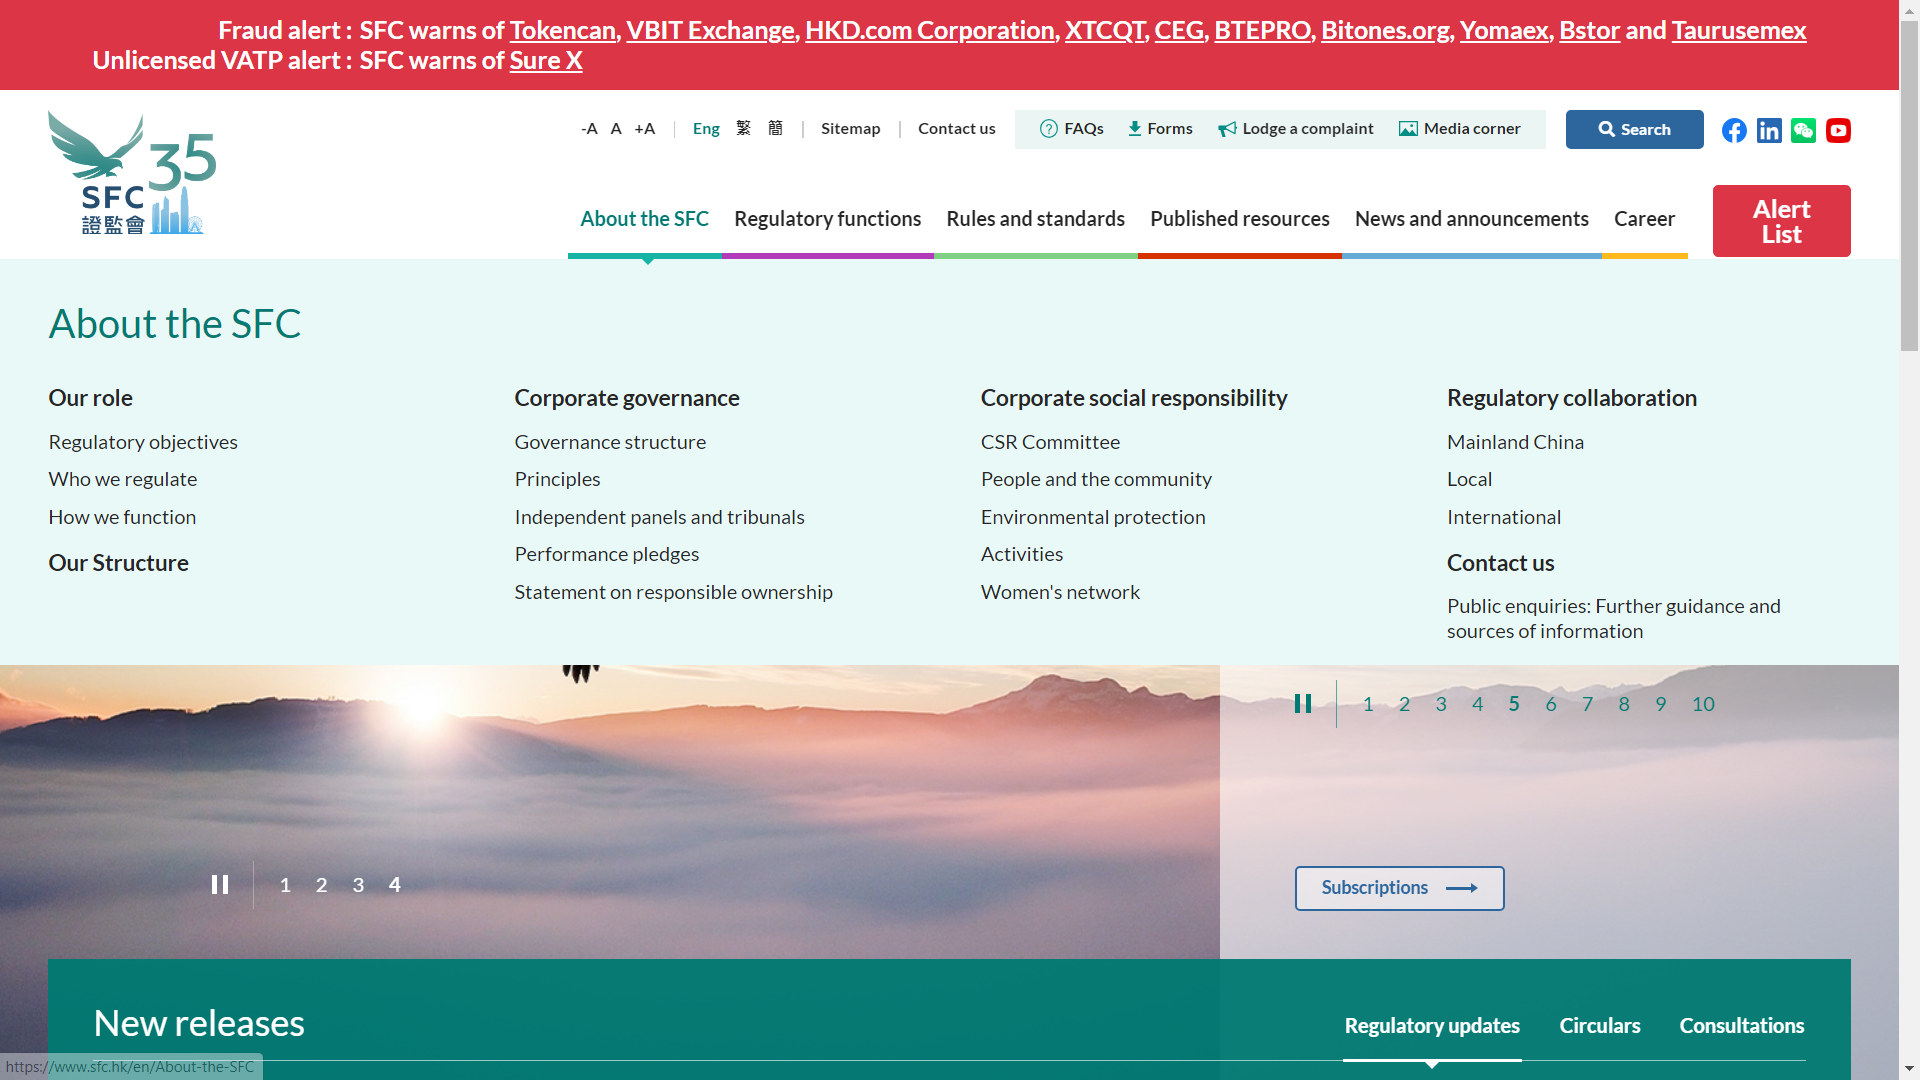
Task: Switch to Simplified Chinese (簡)
Action: point(775,128)
